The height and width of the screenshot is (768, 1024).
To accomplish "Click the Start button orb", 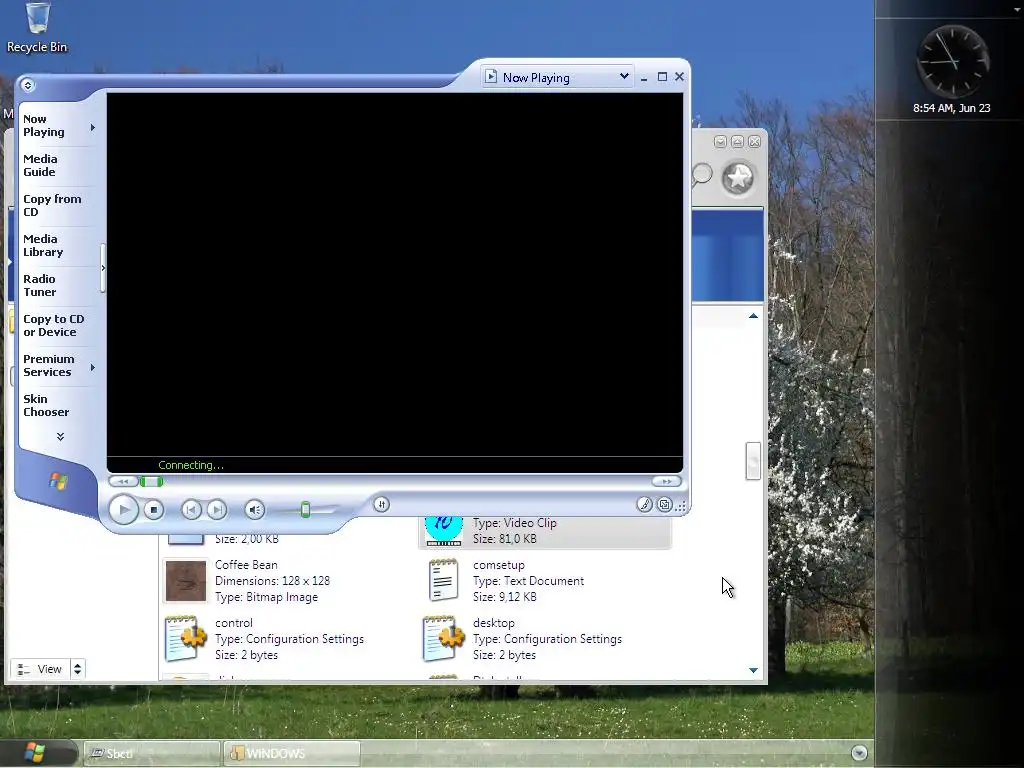I will (x=35, y=753).
